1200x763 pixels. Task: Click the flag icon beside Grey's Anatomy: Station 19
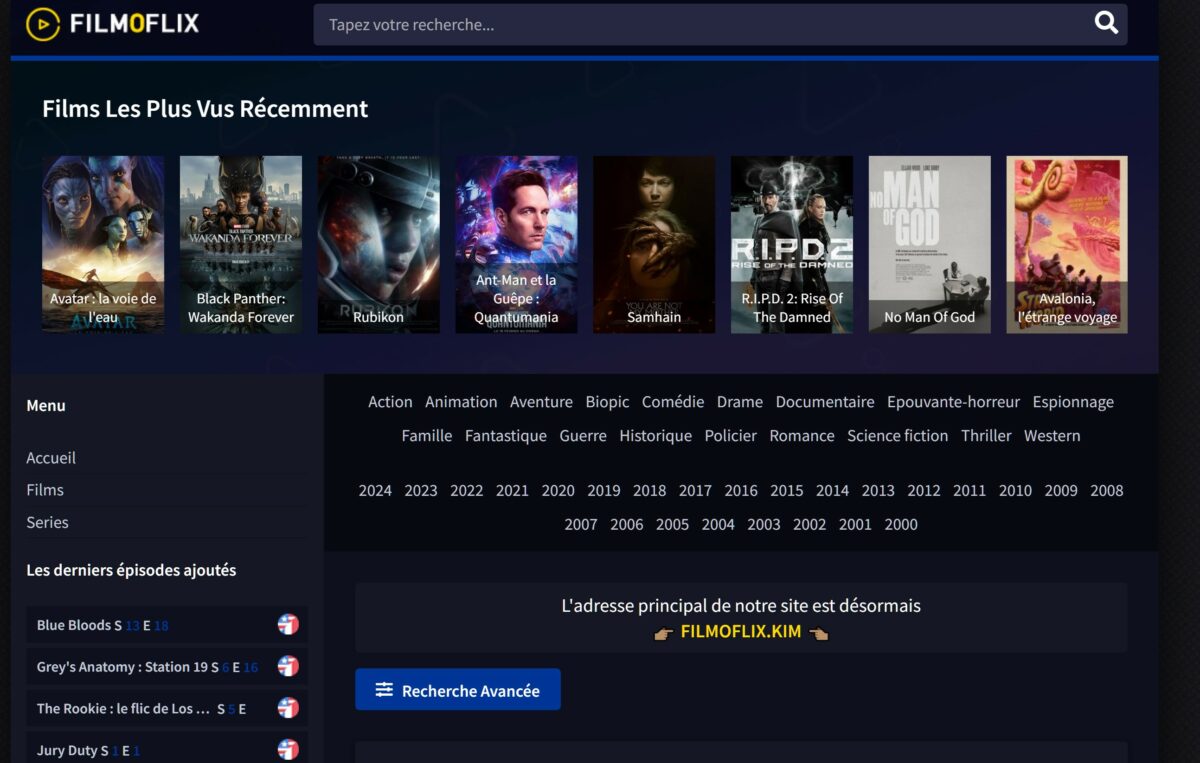point(288,666)
